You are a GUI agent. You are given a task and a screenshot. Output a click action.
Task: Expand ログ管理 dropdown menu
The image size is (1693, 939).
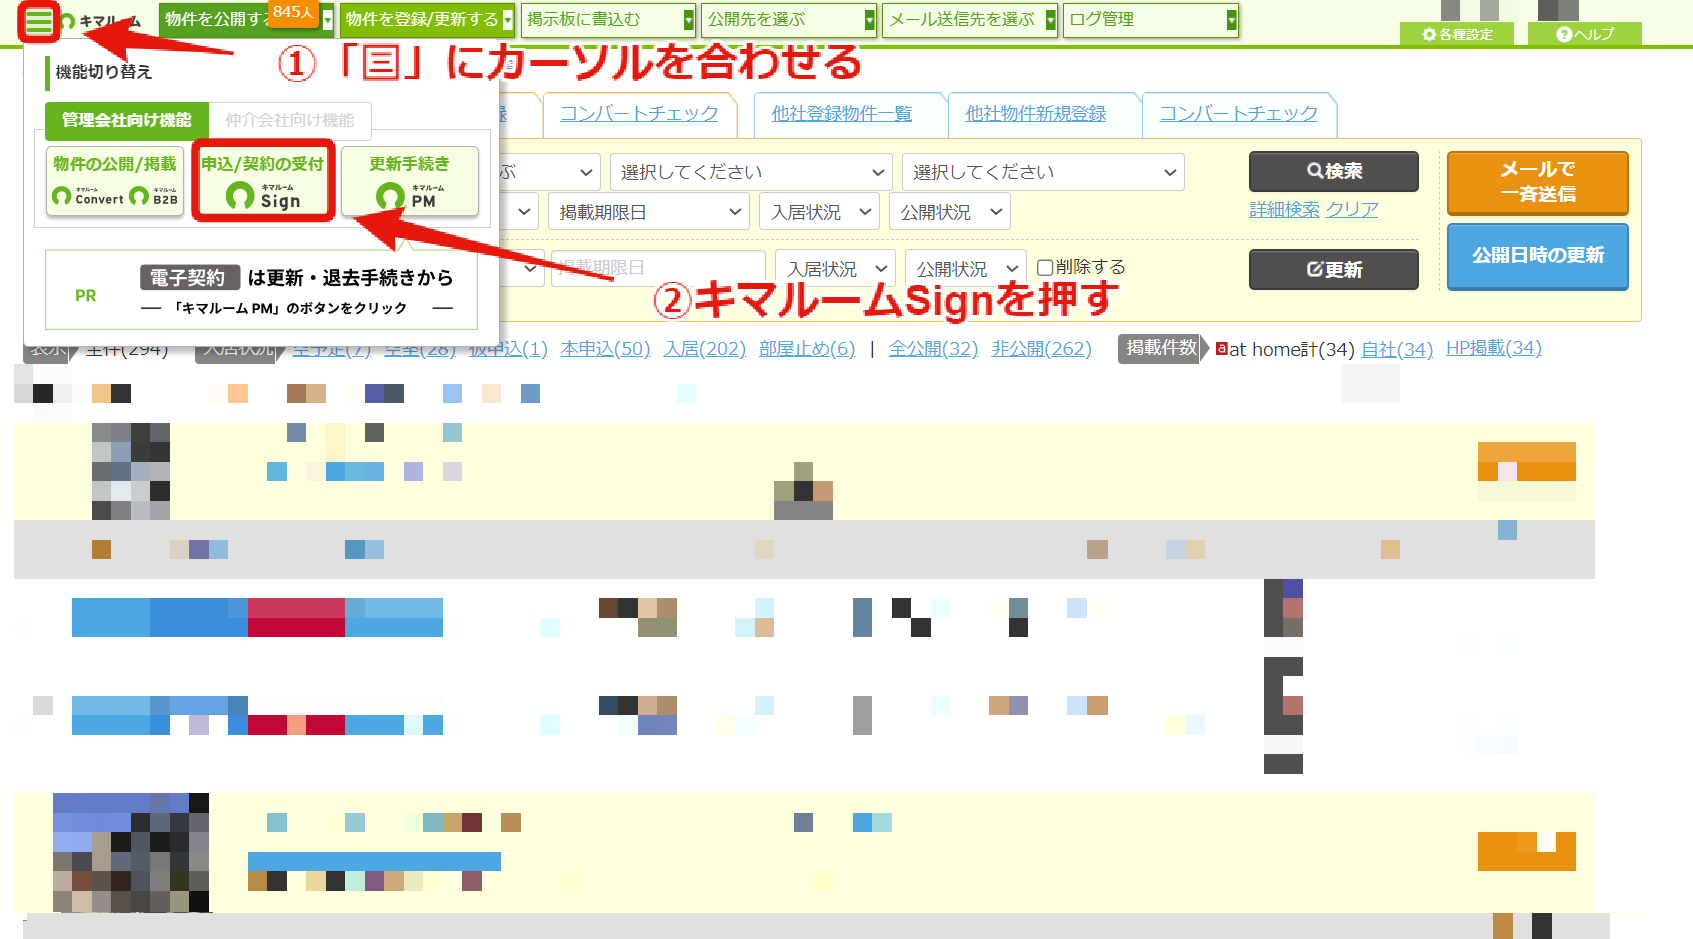point(1232,19)
